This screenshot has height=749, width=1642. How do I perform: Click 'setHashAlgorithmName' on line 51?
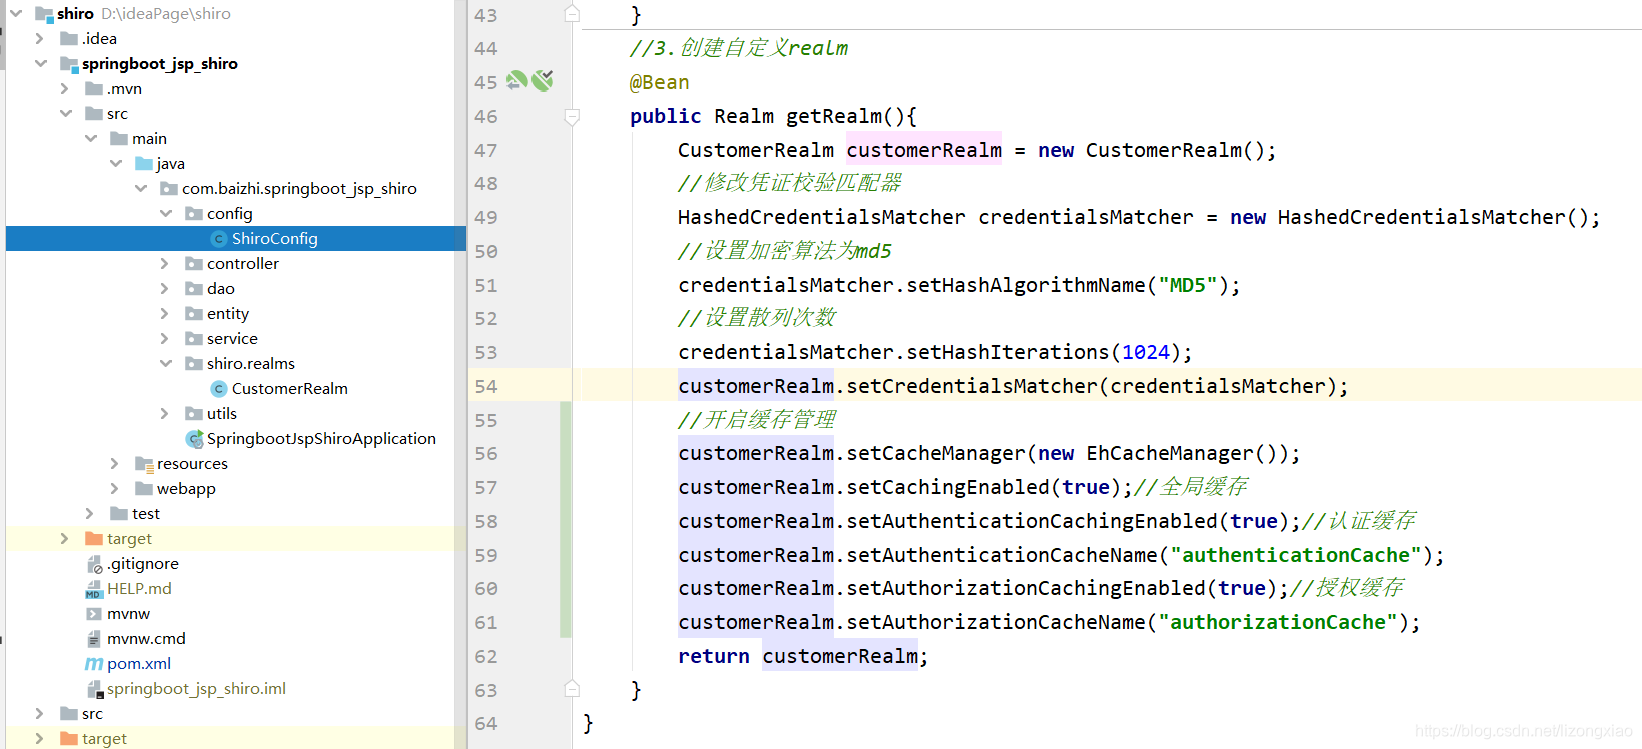pos(1026,286)
